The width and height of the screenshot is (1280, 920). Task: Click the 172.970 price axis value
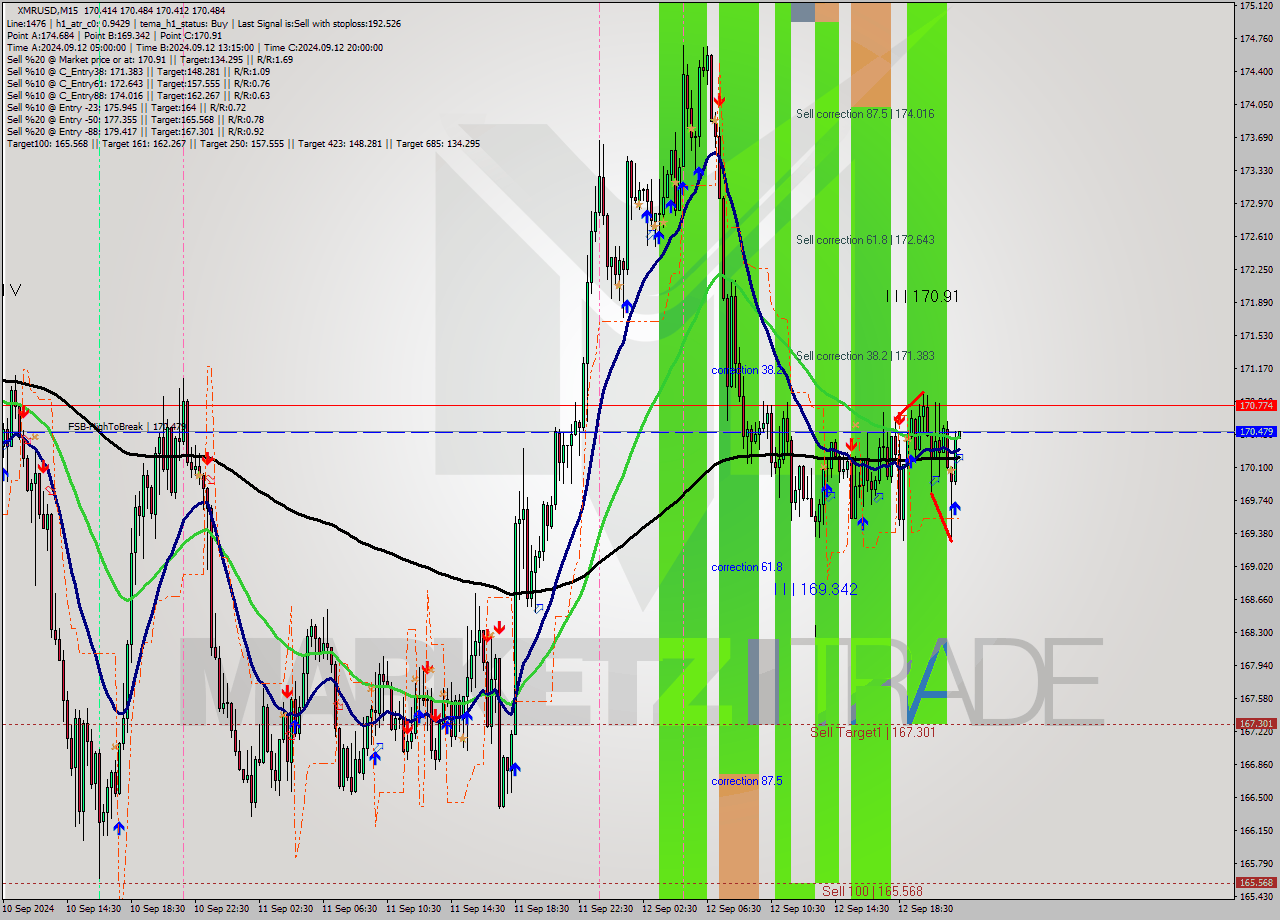1256,203
